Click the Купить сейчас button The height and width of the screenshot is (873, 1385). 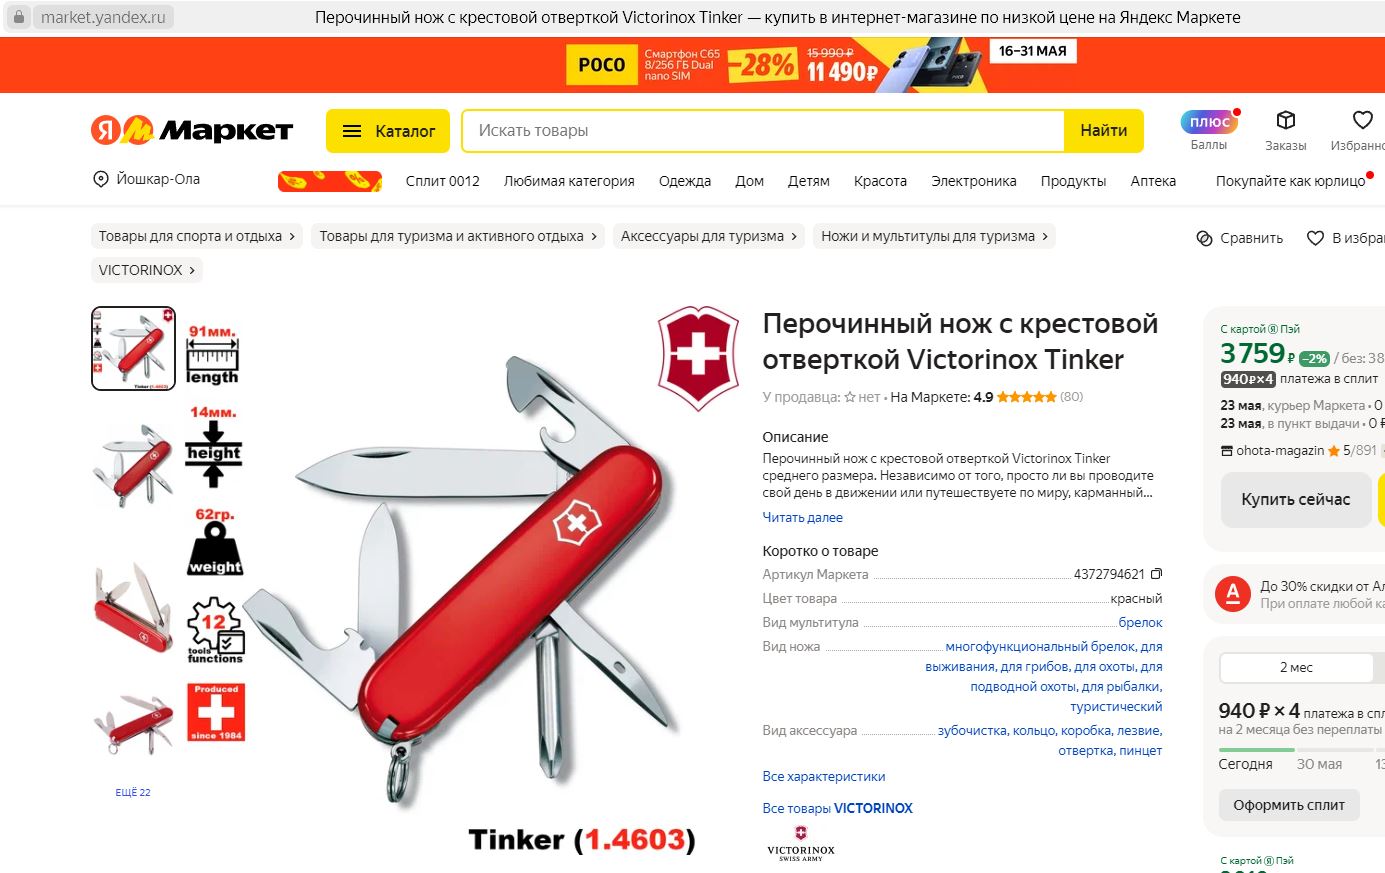pos(1295,499)
